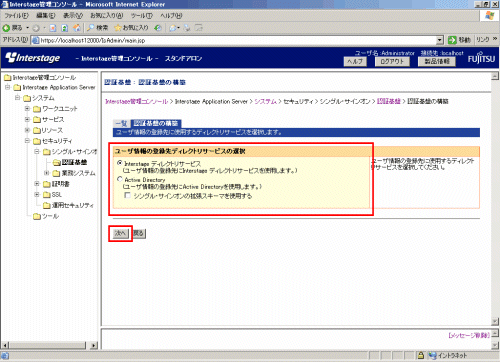Open the 編集(E) menu
The width and height of the screenshot is (500, 362).
pos(46,16)
